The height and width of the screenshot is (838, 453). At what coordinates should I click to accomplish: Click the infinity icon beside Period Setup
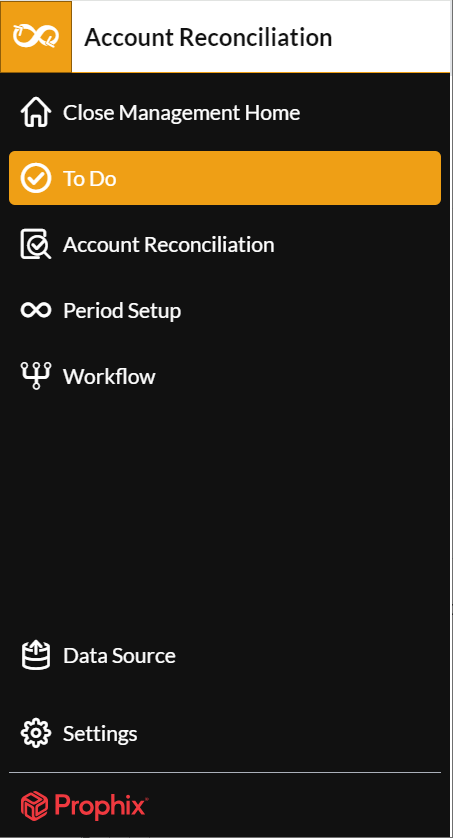(36, 310)
